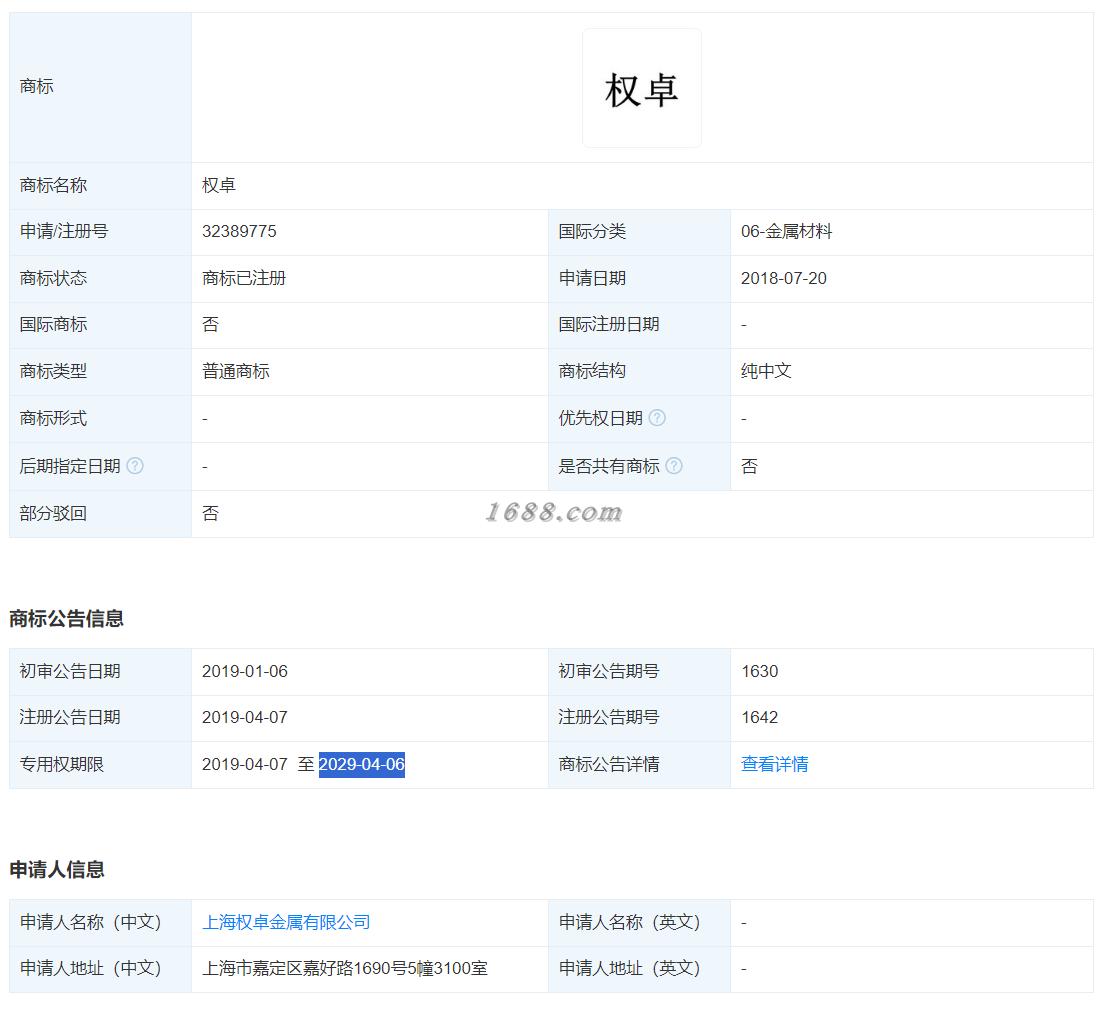Click the trademark type value 普通商标
The image size is (1107, 1020).
tap(236, 371)
